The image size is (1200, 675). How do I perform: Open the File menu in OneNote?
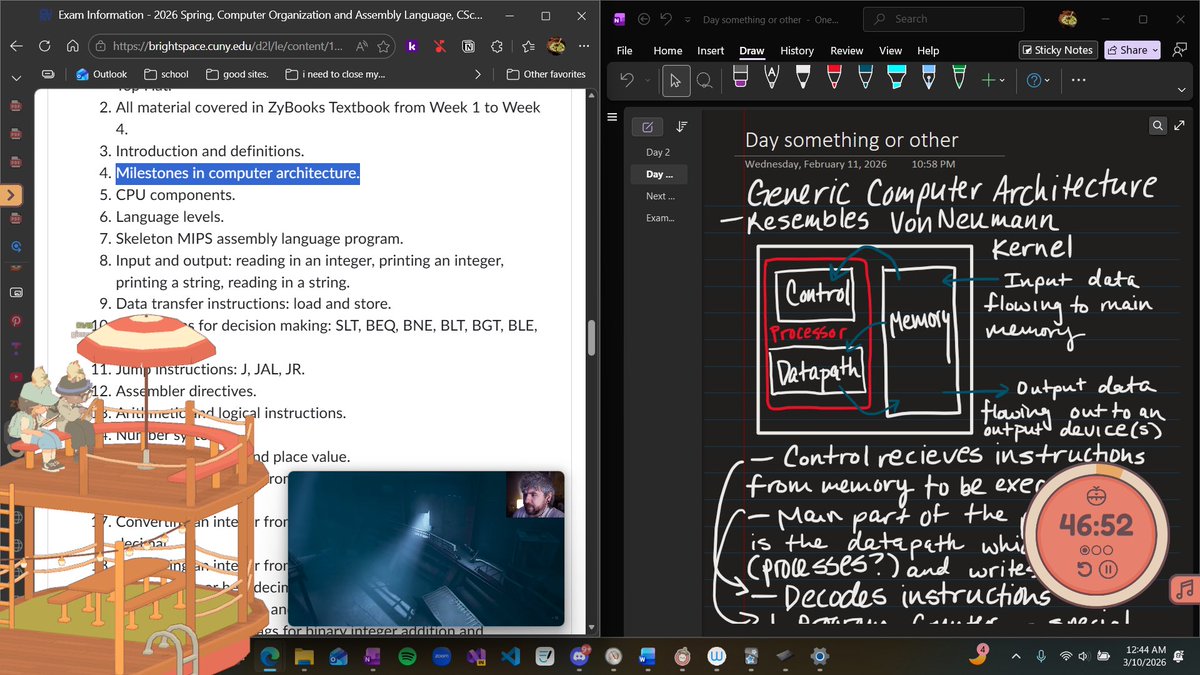pyautogui.click(x=624, y=50)
